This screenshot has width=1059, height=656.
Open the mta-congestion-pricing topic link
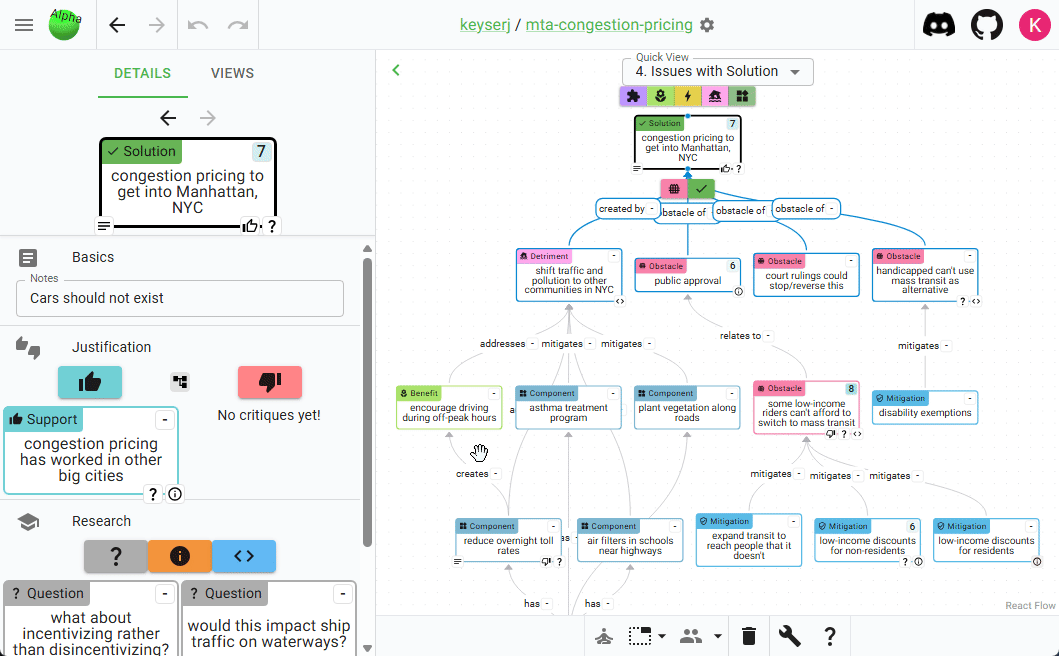[609, 25]
